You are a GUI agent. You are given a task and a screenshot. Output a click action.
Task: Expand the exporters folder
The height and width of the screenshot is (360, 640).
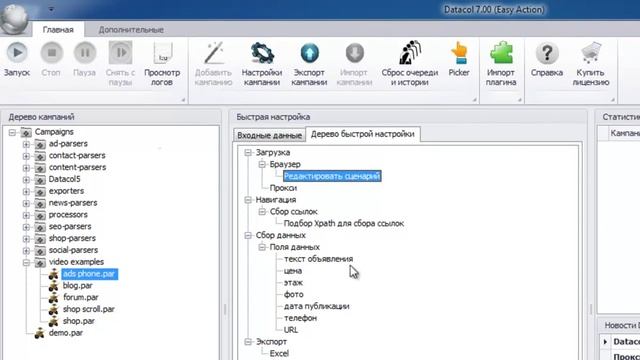pyautogui.click(x=27, y=191)
